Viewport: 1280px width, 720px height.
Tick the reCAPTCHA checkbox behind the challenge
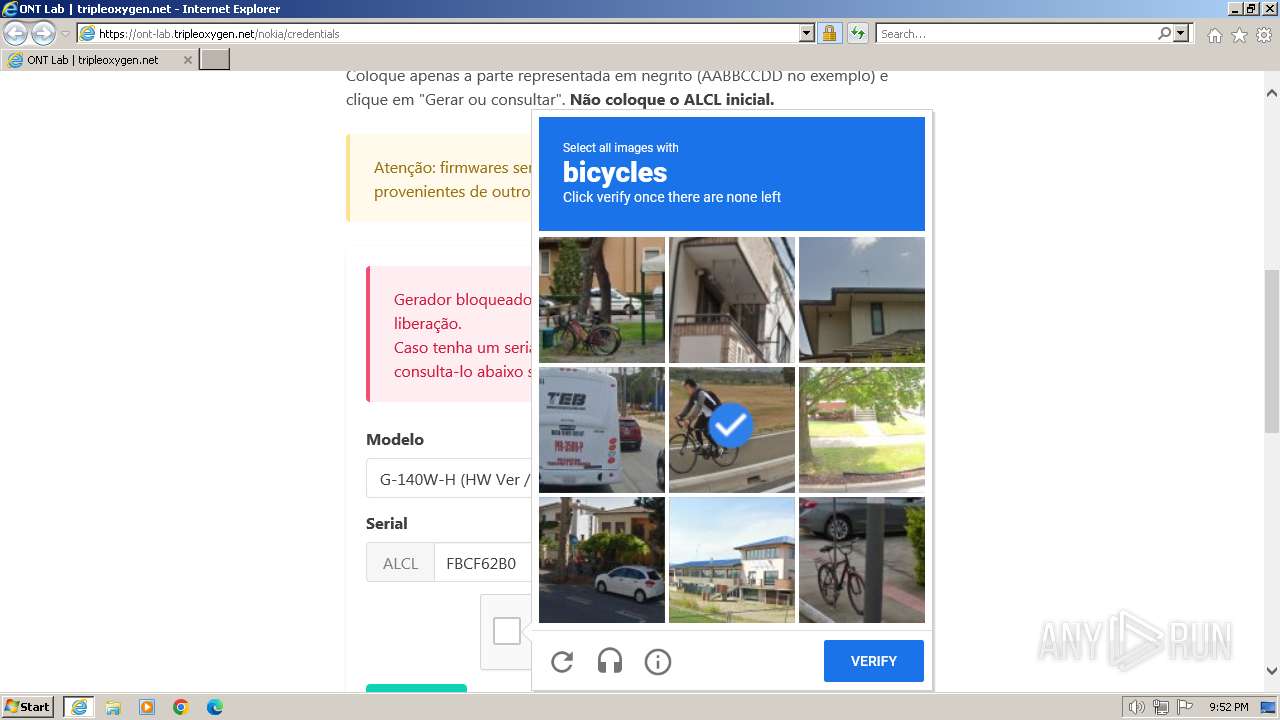pyautogui.click(x=507, y=631)
